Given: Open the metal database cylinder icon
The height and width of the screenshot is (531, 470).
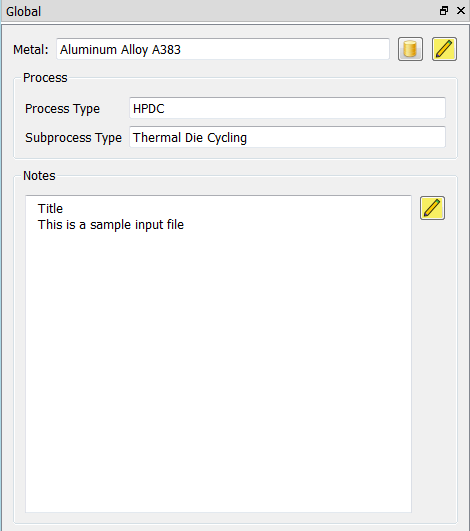Looking at the screenshot, I should (410, 49).
